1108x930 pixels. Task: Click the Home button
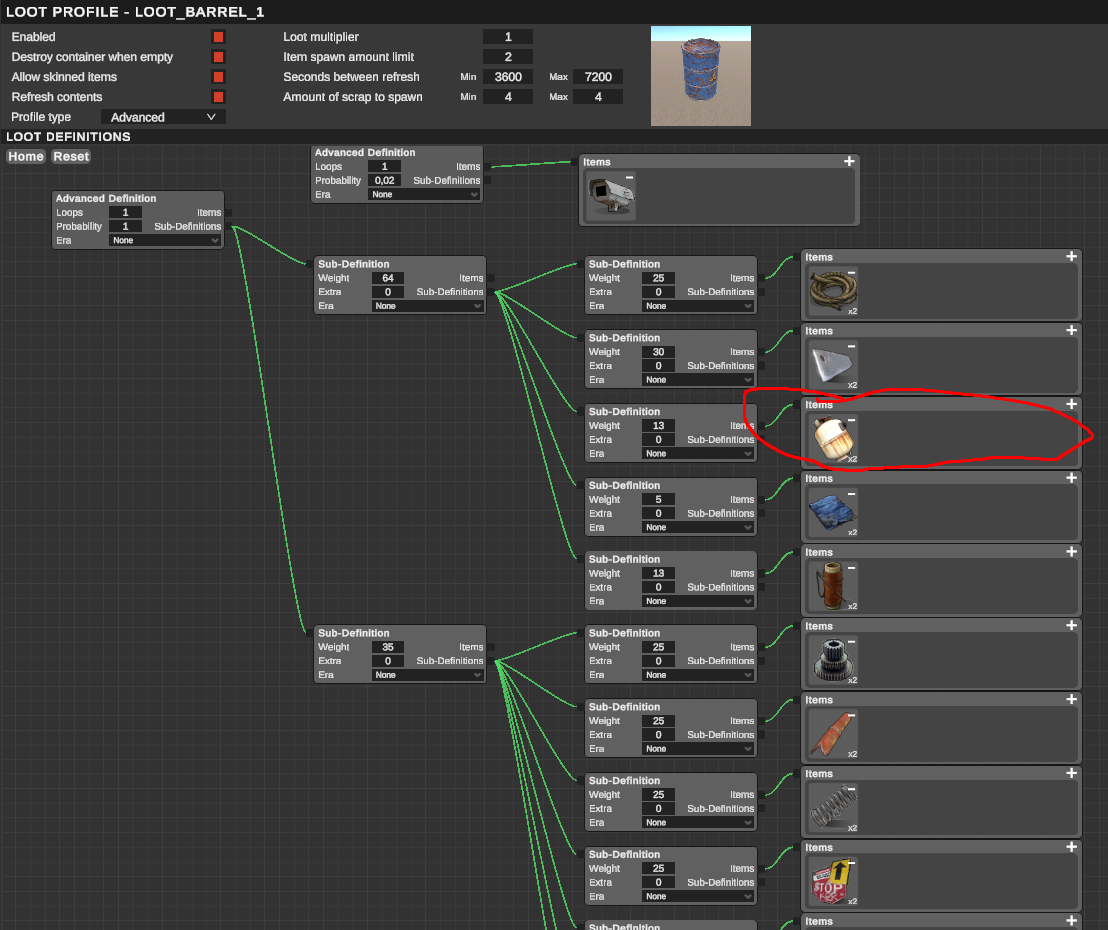26,156
